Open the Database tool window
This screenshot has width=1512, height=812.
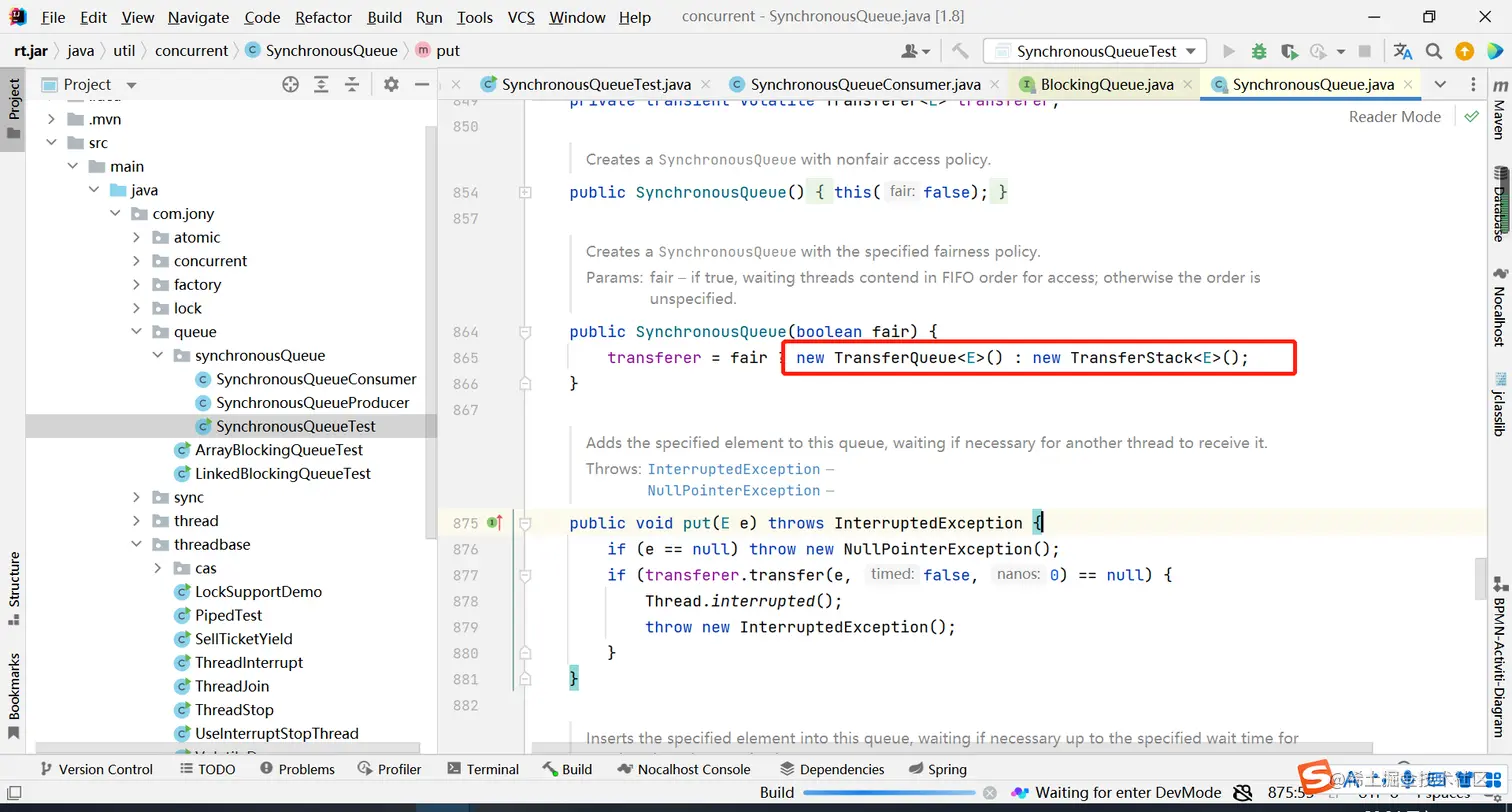(1498, 206)
